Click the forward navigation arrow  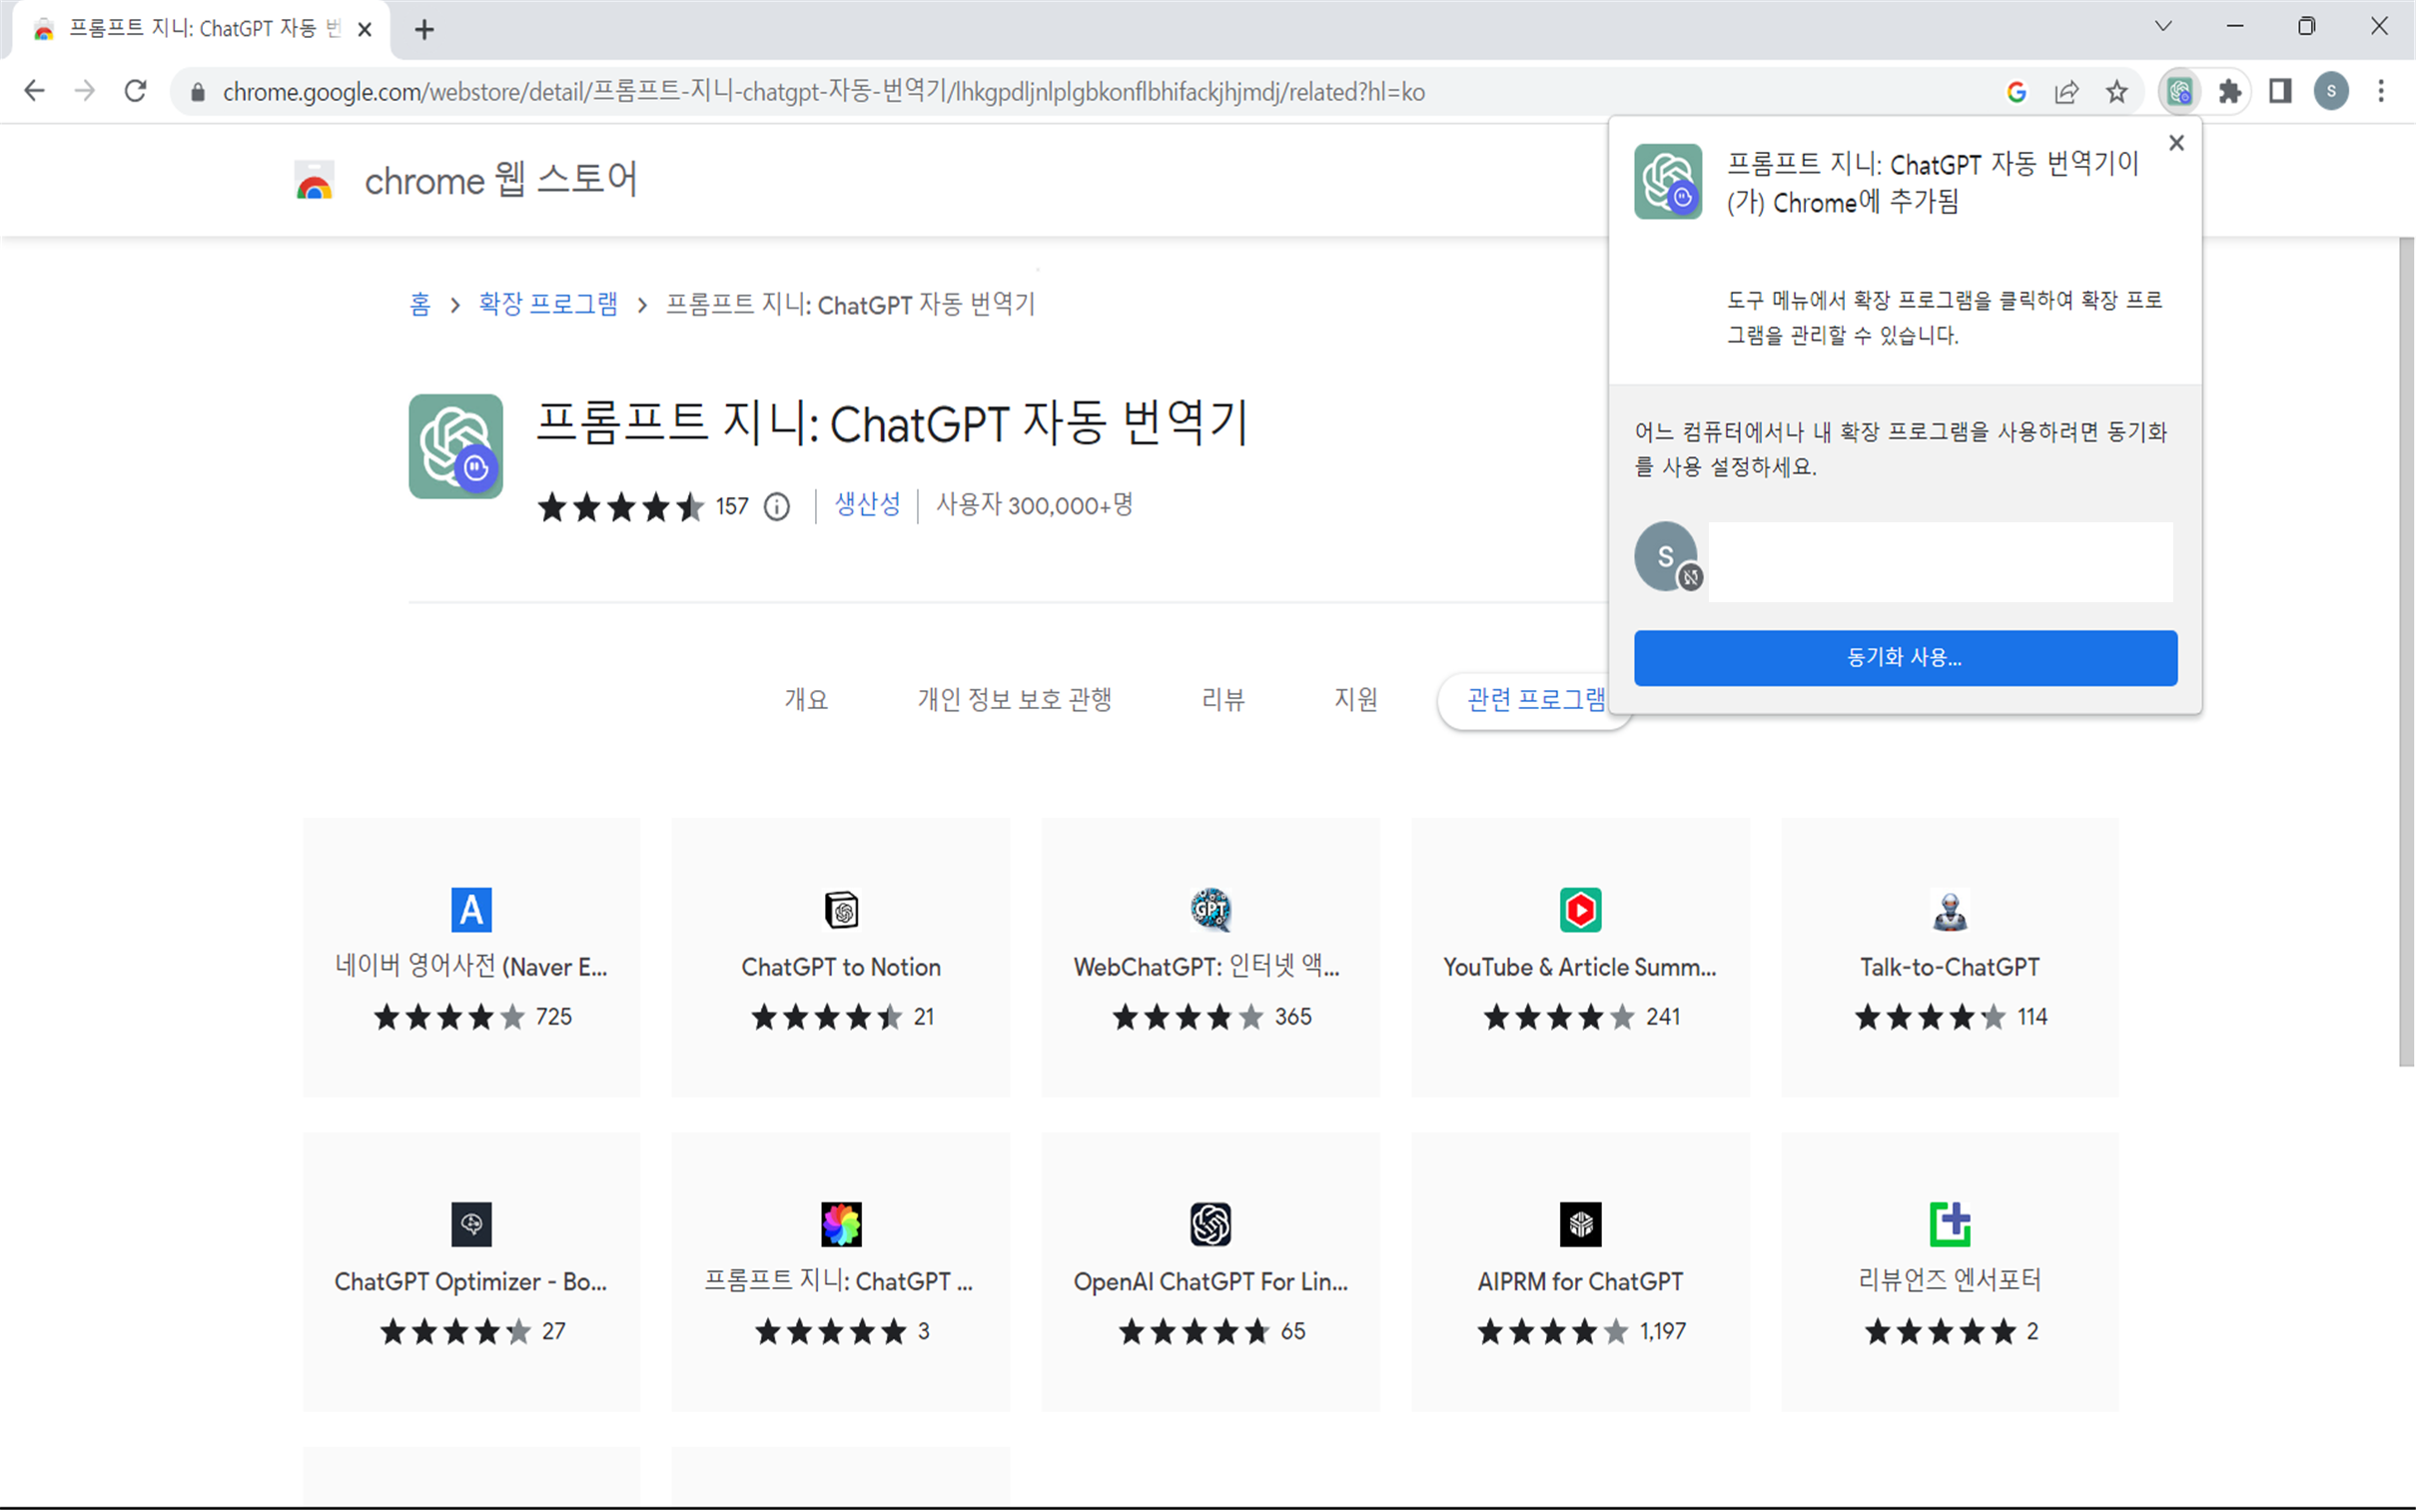click(85, 91)
